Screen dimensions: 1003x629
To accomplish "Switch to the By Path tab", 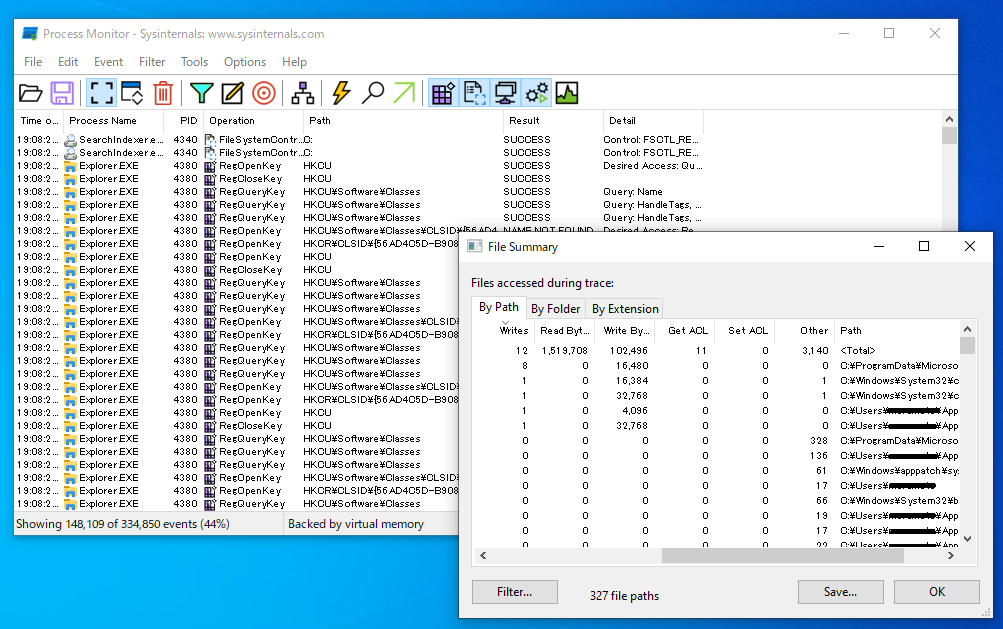I will pyautogui.click(x=499, y=307).
